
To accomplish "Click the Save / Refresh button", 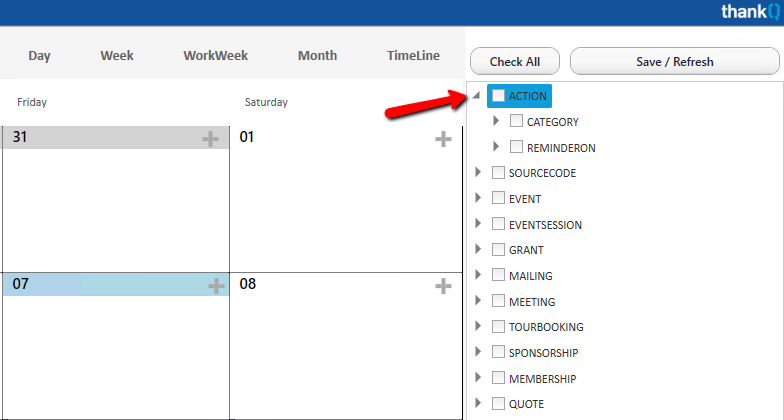I will point(674,62).
